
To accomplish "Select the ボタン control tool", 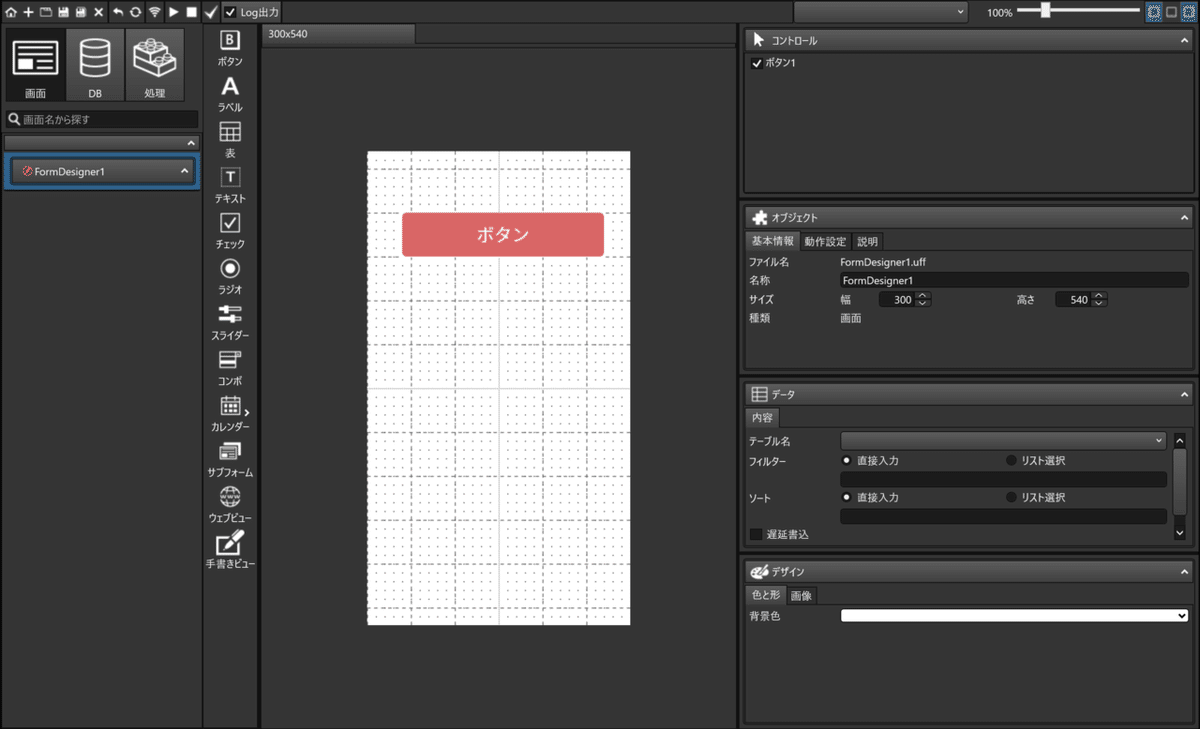I will coord(230,48).
